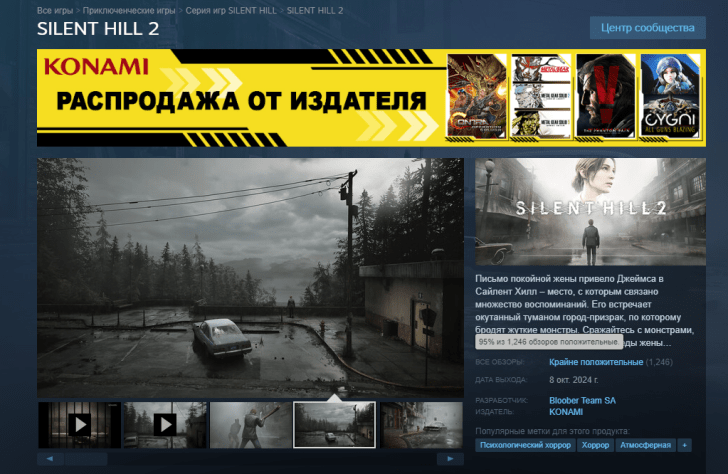Click the game description paragraph
This screenshot has width=728, height=474.
click(585, 311)
